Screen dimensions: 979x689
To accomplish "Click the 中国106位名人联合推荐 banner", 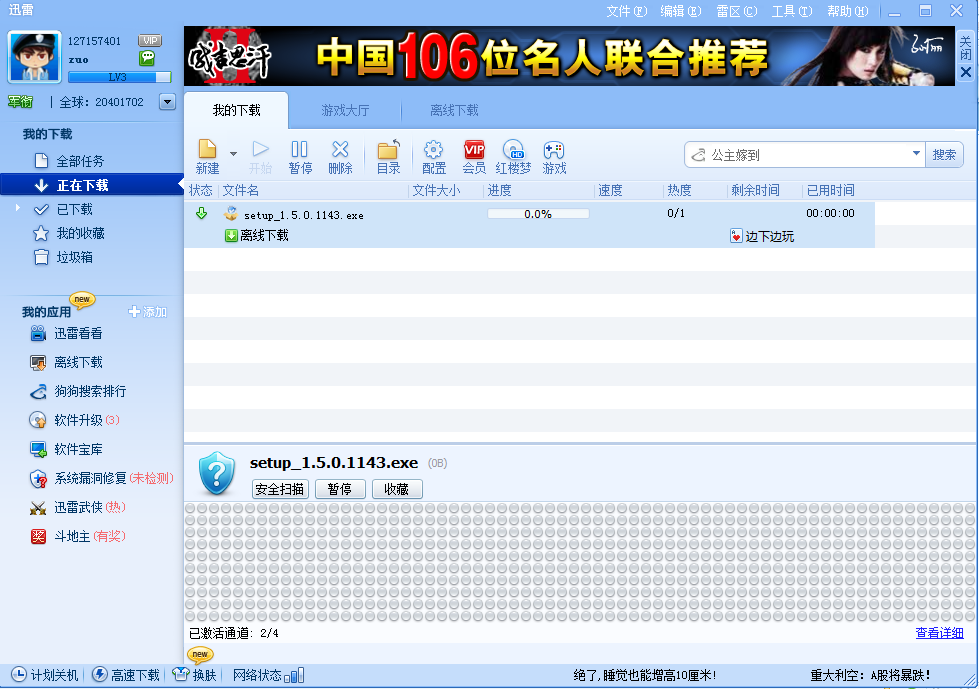I will click(569, 56).
